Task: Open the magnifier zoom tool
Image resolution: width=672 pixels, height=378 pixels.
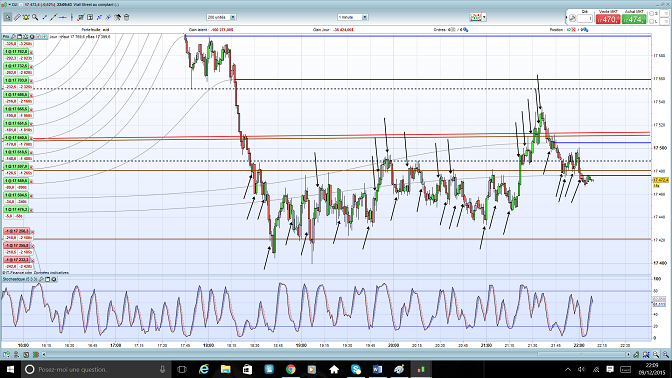Action: tap(35, 17)
